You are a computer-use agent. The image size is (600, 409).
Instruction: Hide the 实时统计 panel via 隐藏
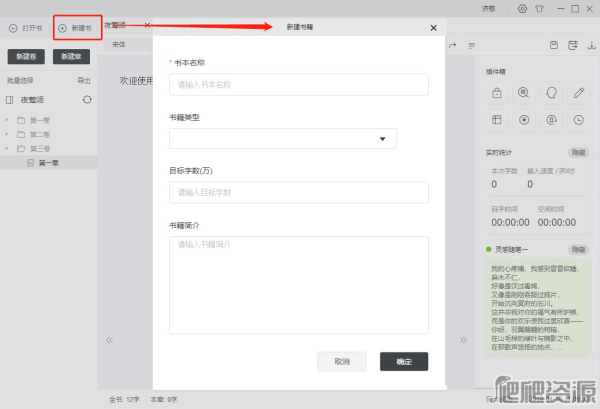(579, 153)
